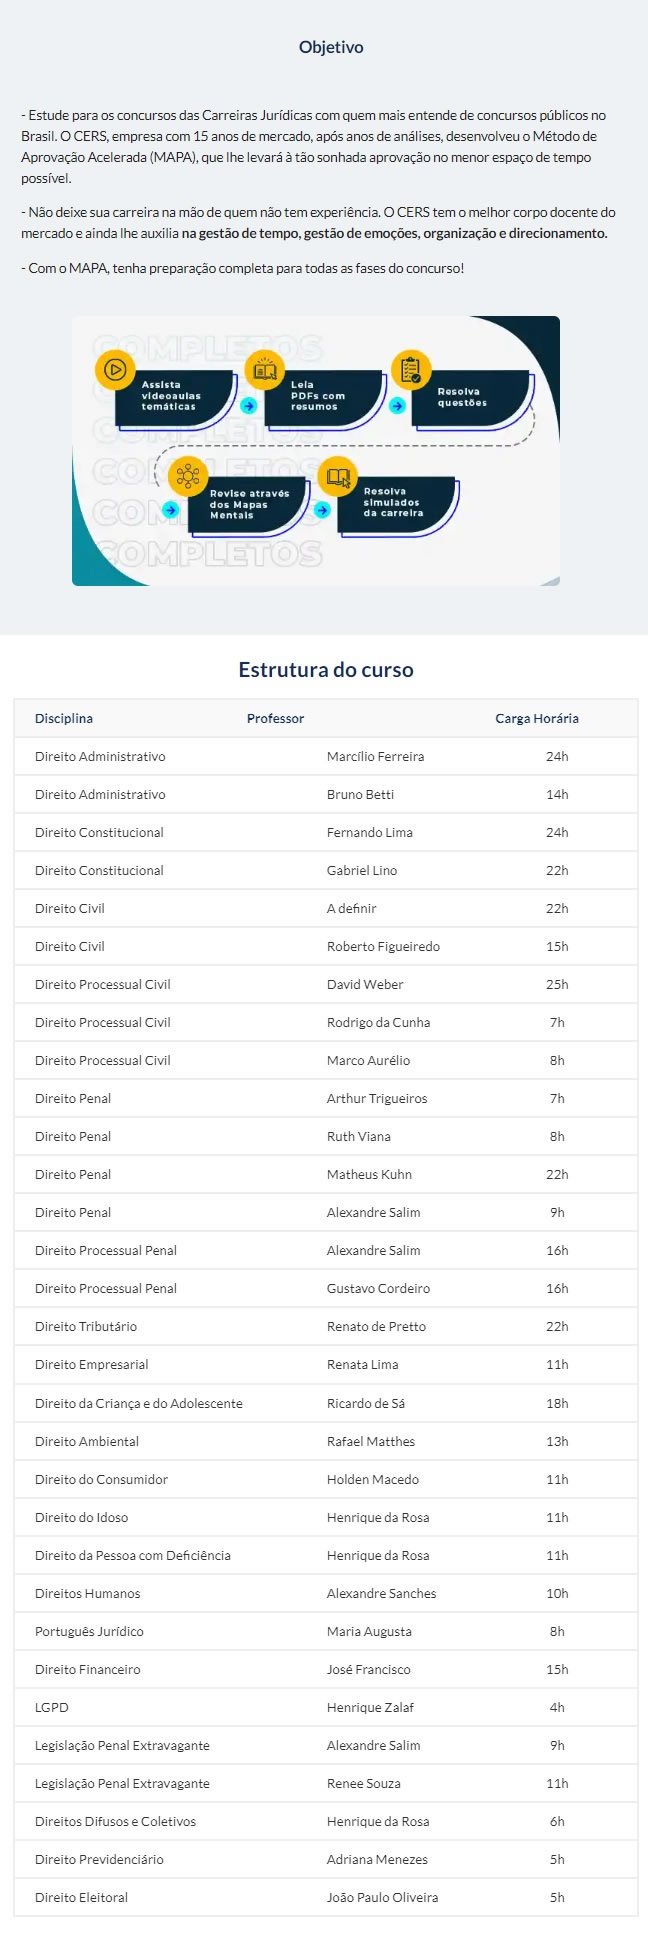Click 'Direito da Criança e do Adolescente'
Viewport: 648px width, 1944px height.
(139, 1403)
